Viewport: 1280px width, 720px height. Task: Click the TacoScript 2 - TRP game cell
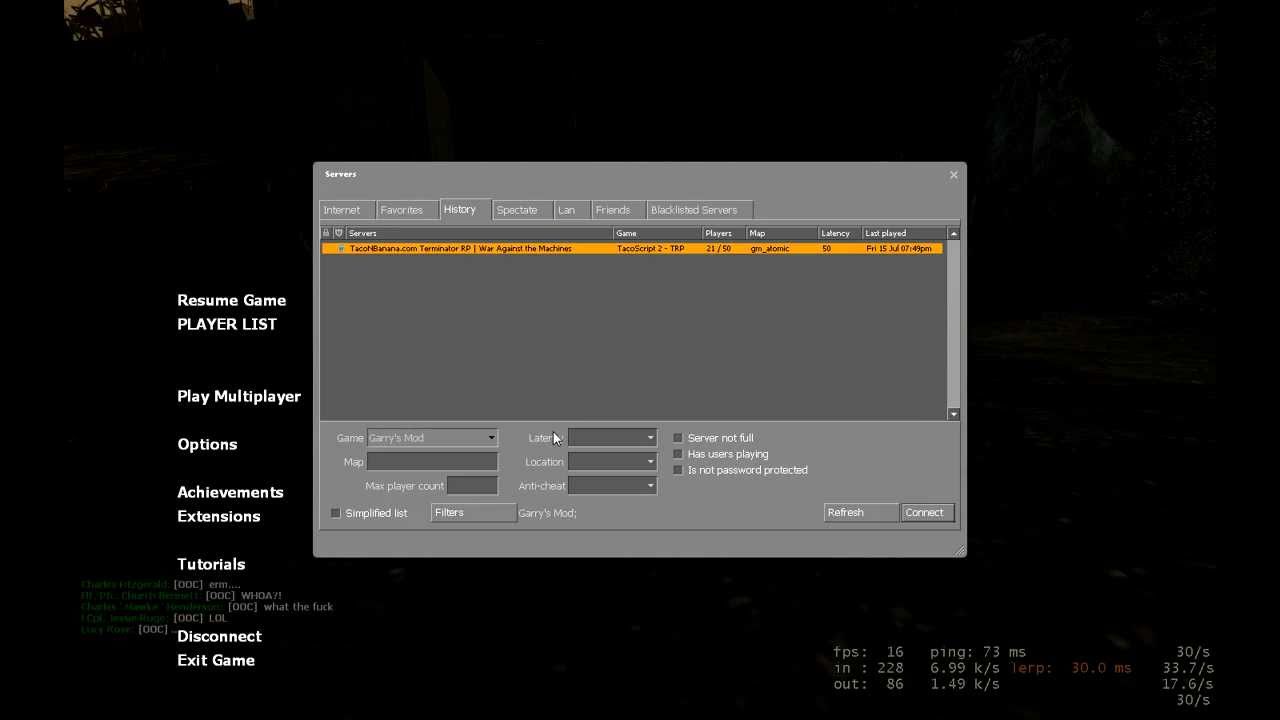coord(651,248)
